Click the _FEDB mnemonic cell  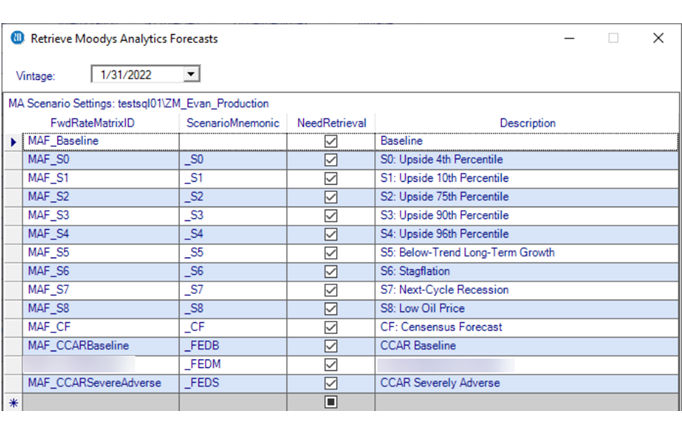[233, 346]
